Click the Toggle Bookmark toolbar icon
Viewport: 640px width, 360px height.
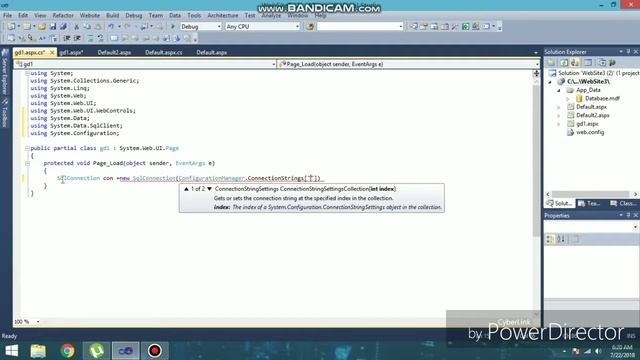click(x=114, y=38)
